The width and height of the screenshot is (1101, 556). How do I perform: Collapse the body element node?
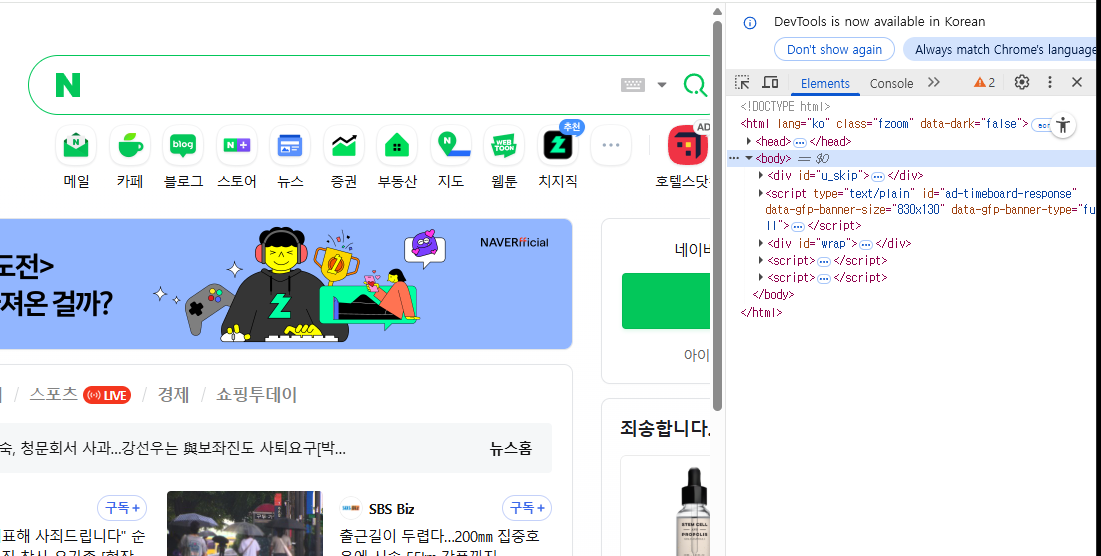[x=749, y=159]
